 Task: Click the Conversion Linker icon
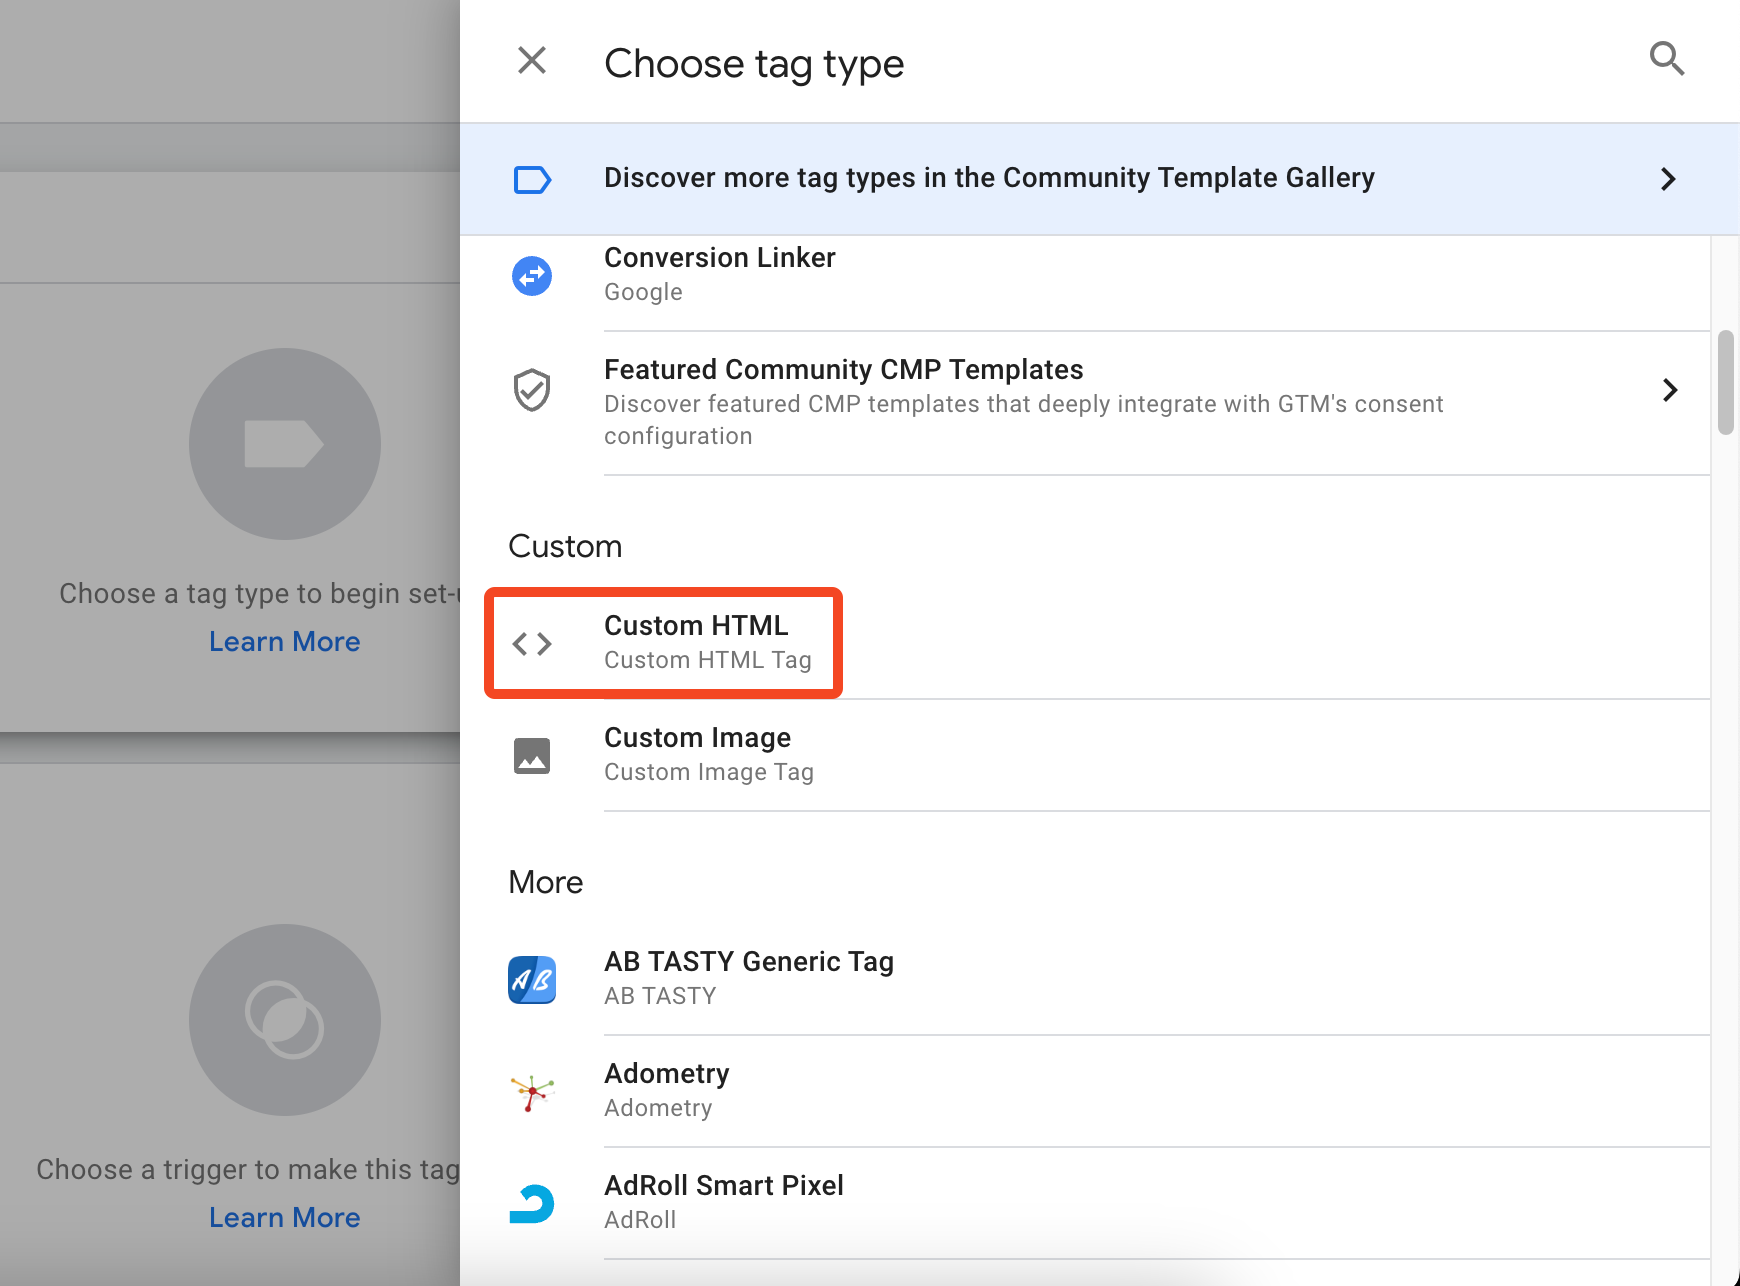532,276
